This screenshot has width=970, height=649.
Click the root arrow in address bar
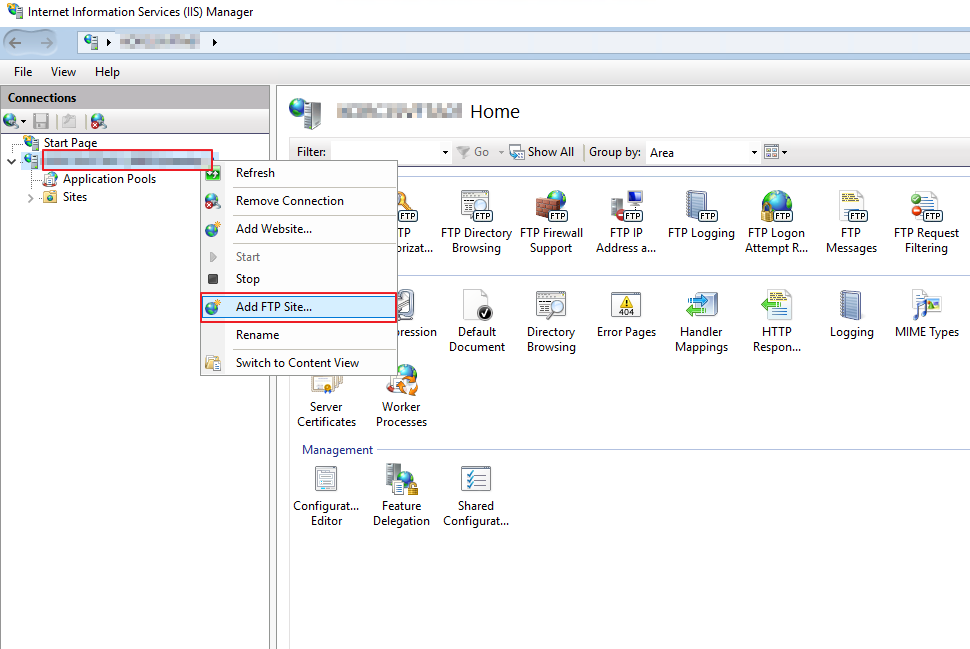[x=109, y=42]
